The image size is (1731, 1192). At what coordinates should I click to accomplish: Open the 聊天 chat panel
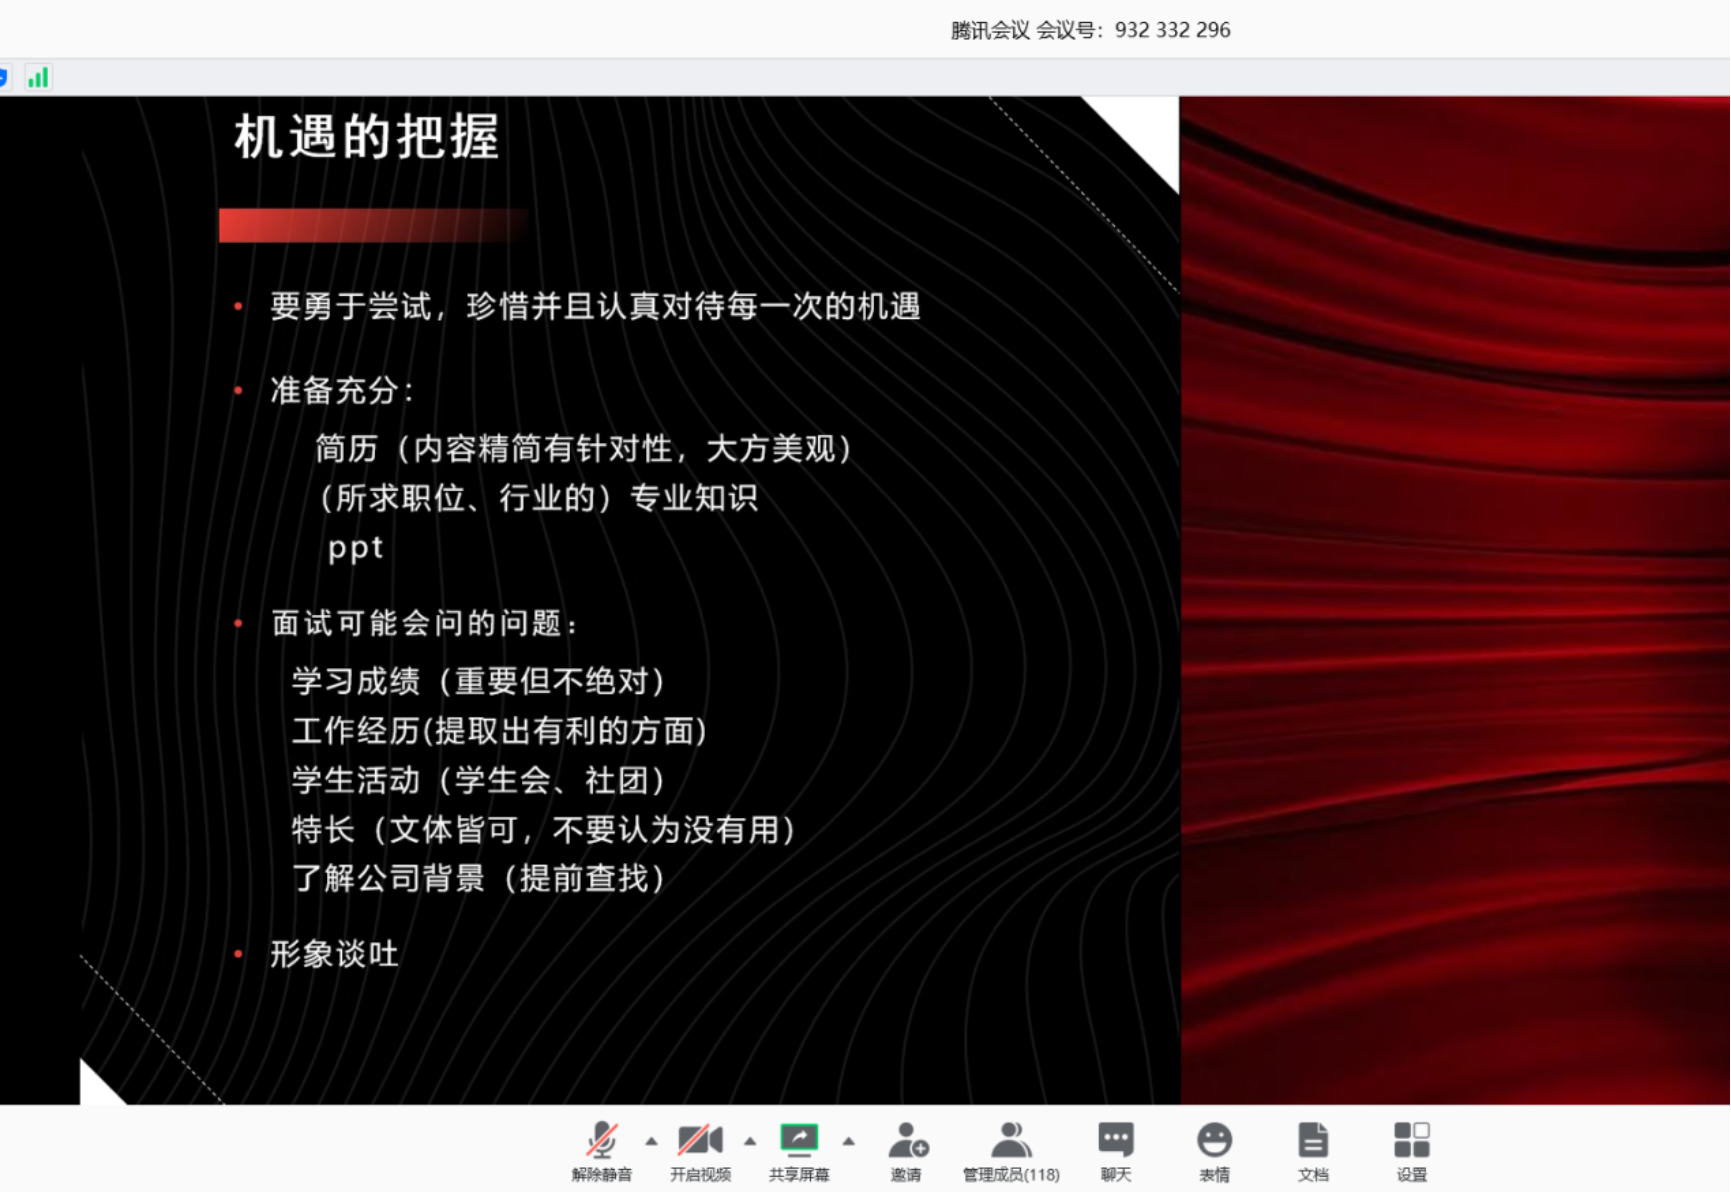[1115, 1150]
